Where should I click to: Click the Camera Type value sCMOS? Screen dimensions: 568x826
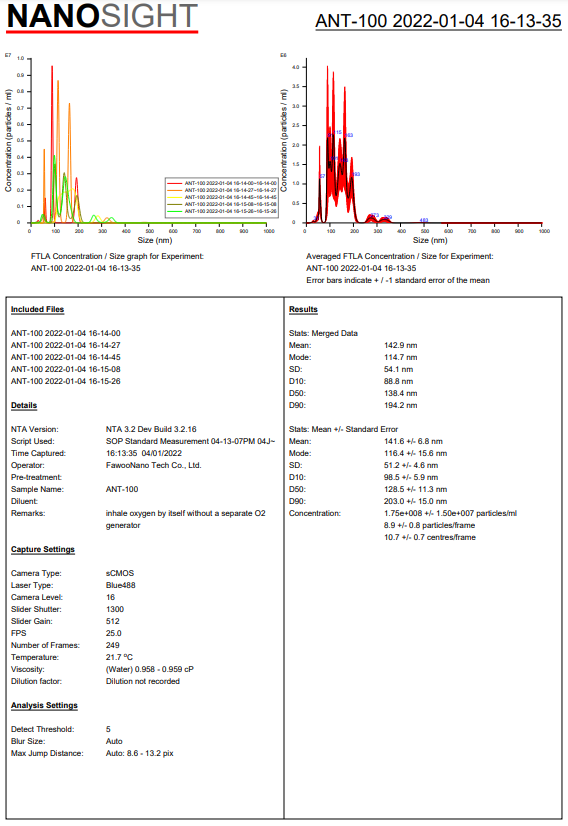tap(120, 573)
